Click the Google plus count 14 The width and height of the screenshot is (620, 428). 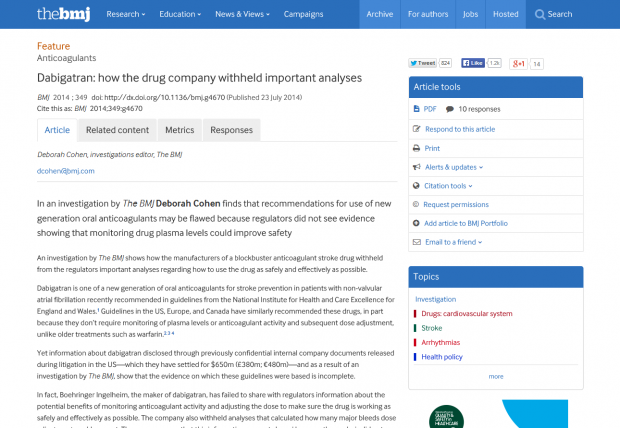537,64
